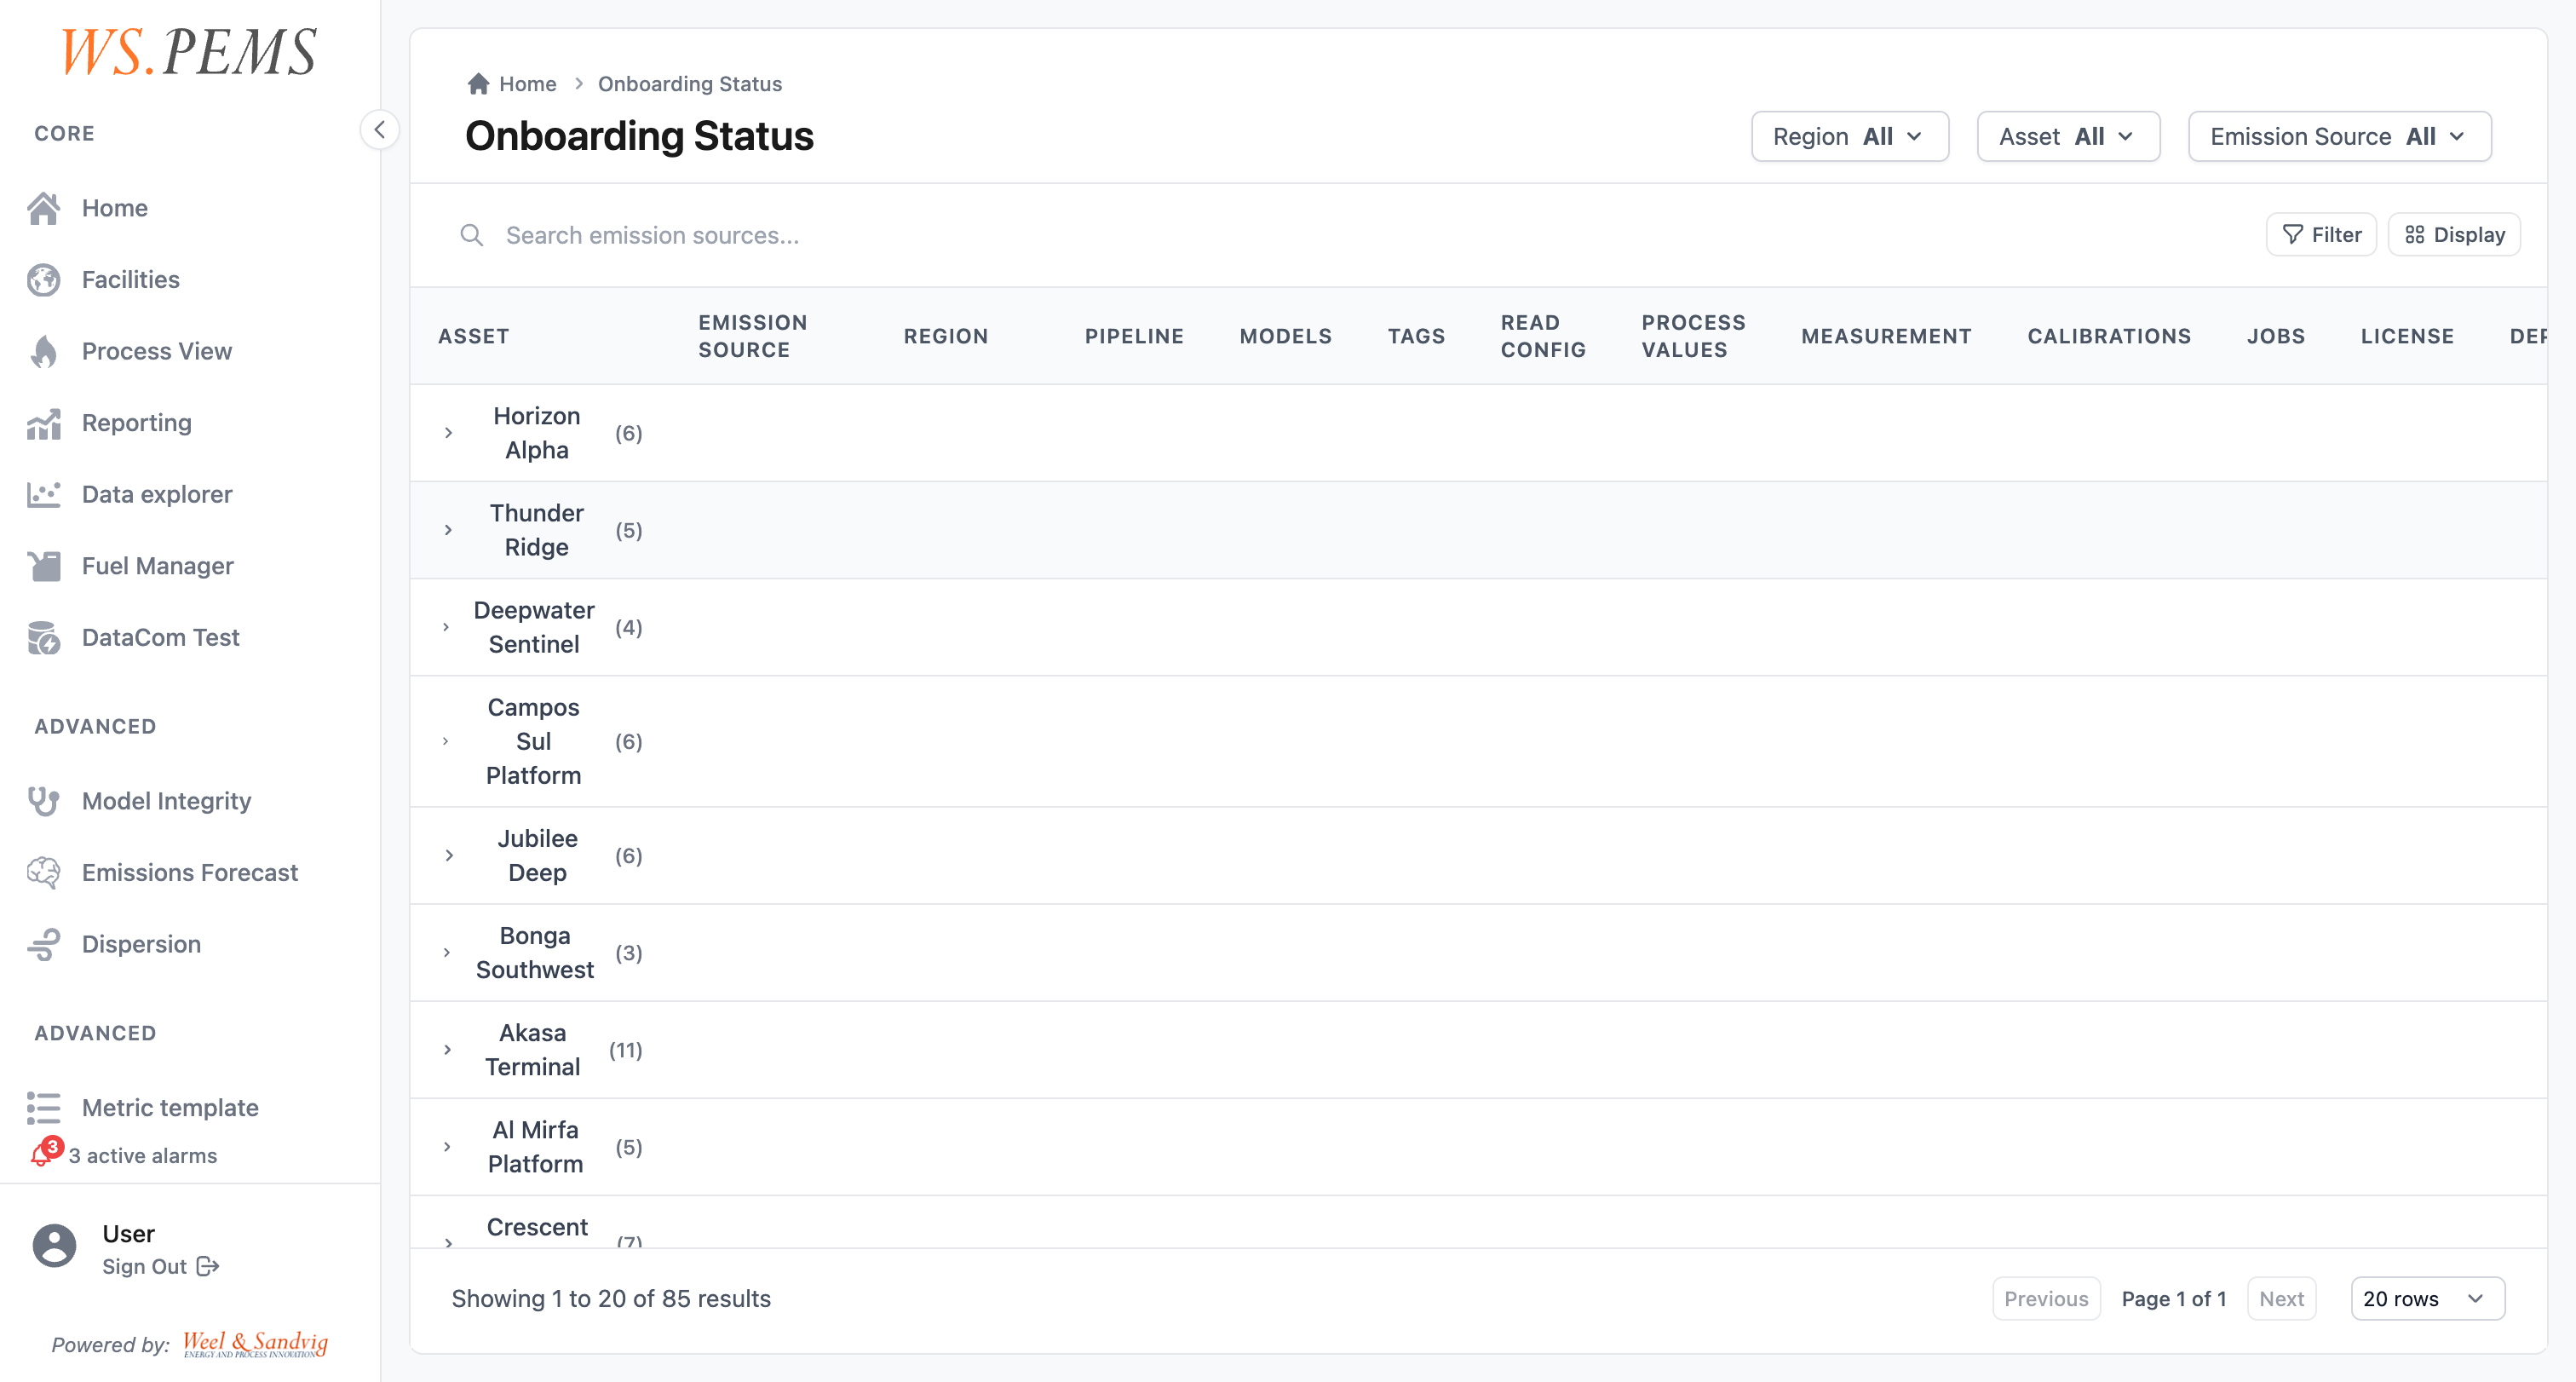
Task: Click the TAGS column header
Action: pos(1416,336)
